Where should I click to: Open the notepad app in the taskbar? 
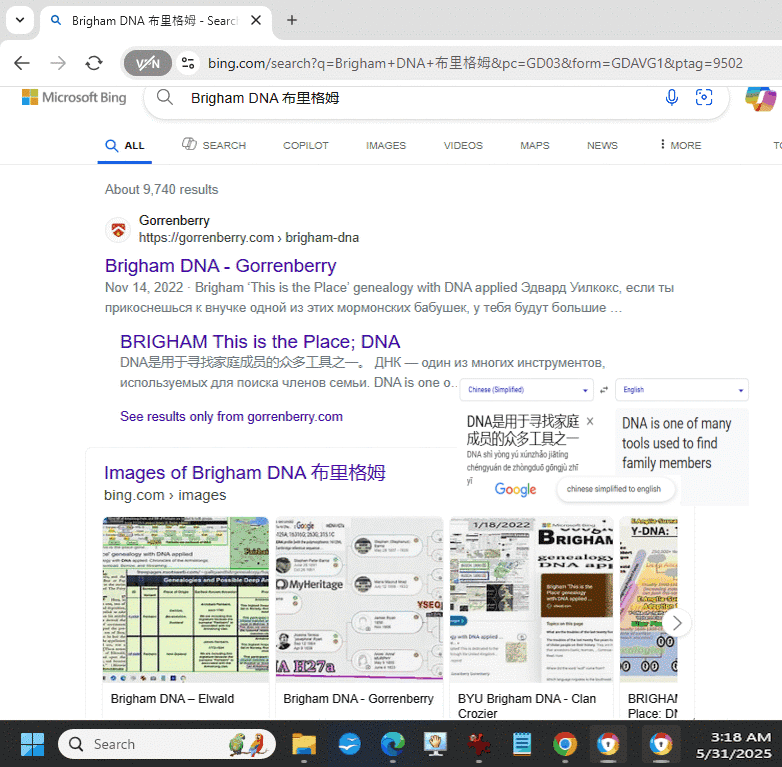(x=522, y=744)
